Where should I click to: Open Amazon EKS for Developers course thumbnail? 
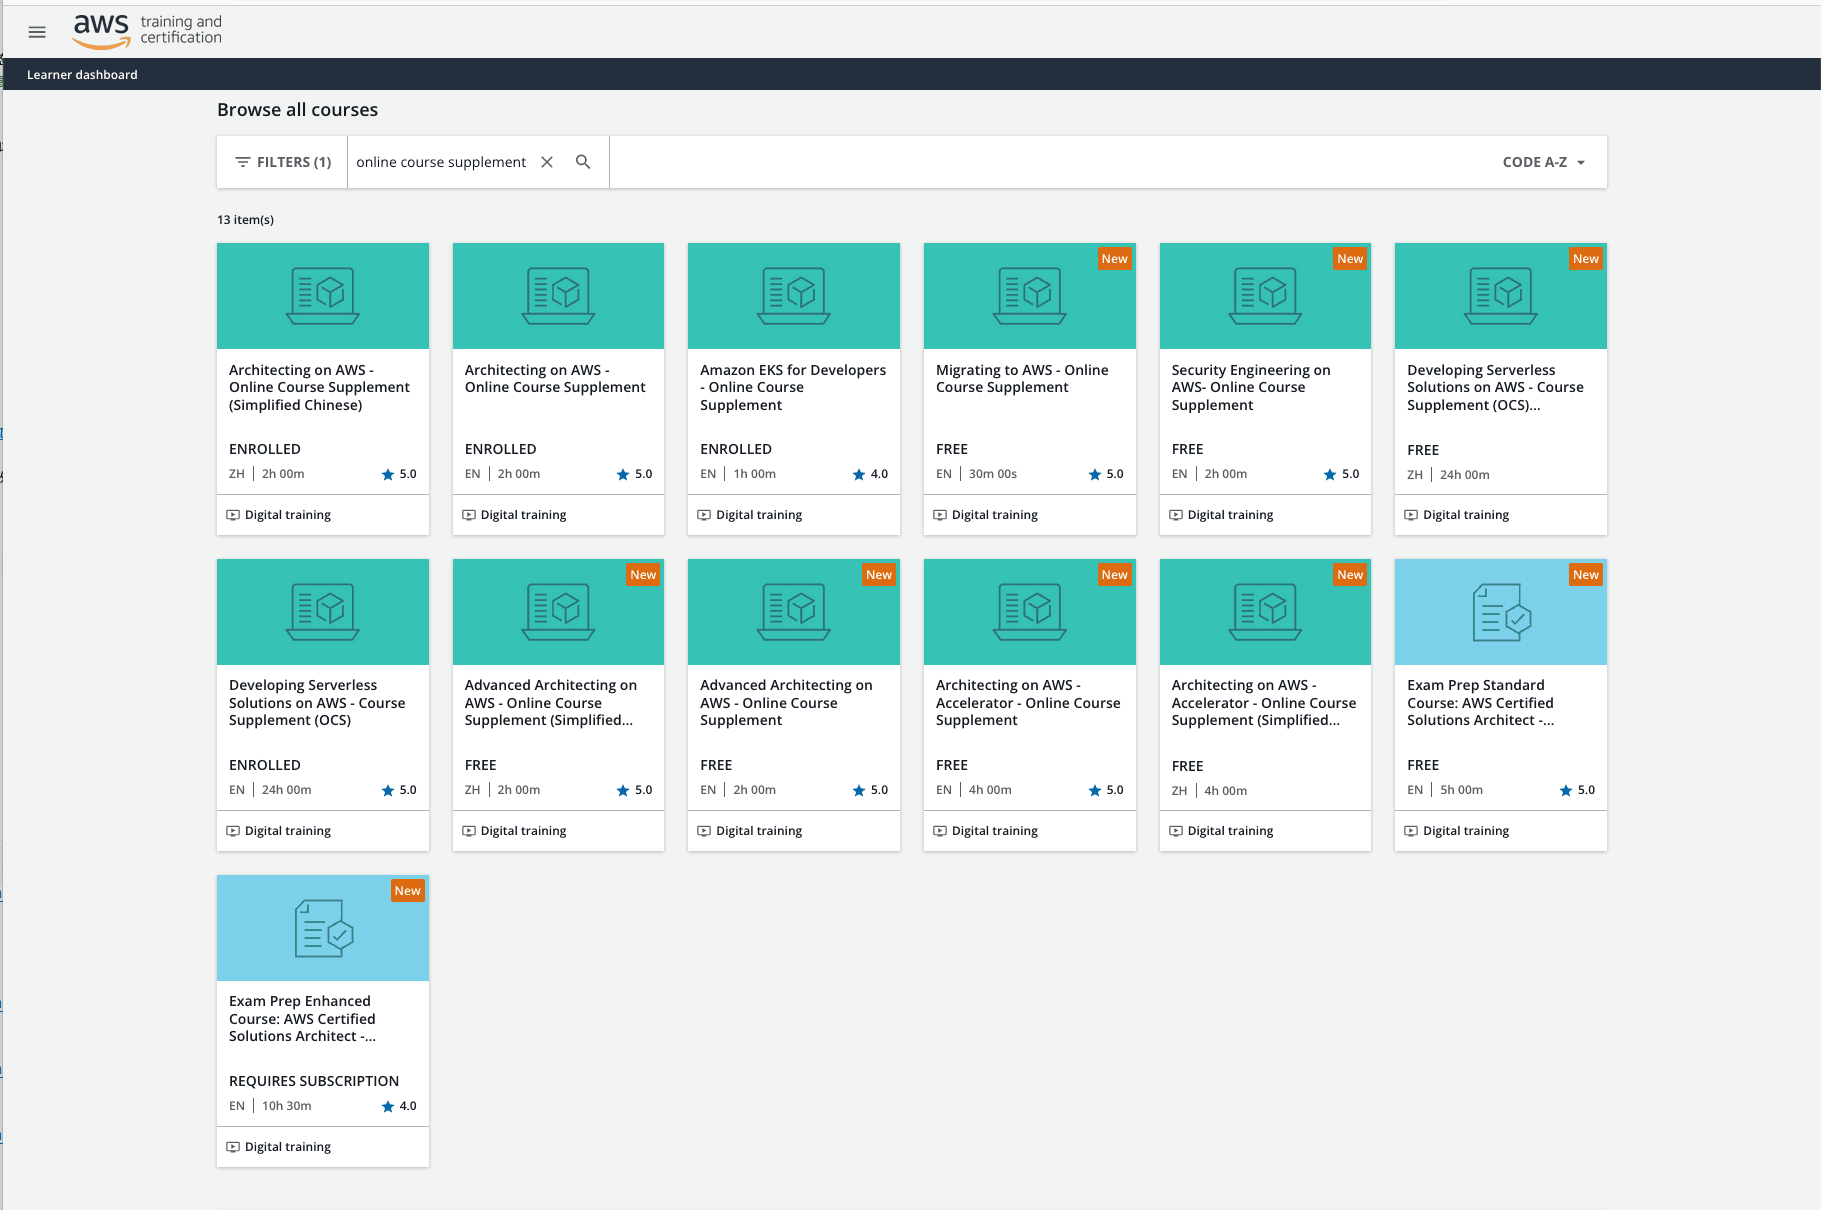tap(793, 296)
